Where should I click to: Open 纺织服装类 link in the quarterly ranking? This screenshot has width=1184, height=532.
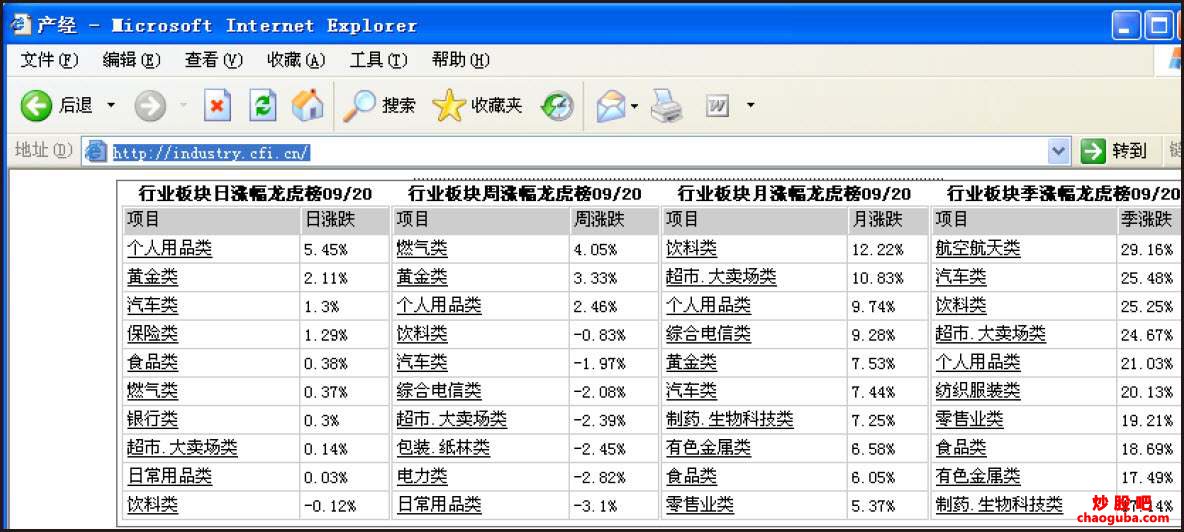[x=978, y=391]
